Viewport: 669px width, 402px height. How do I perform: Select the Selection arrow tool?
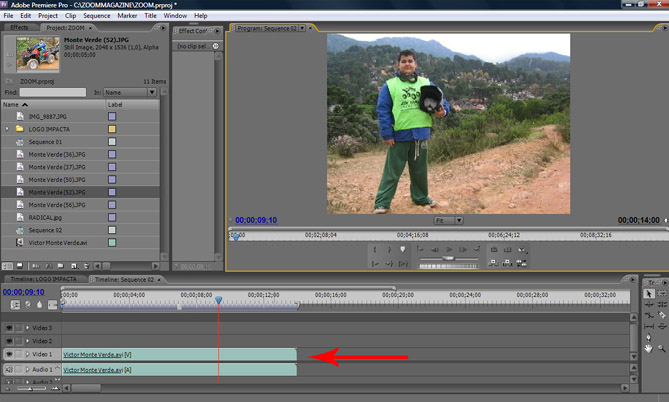tap(649, 293)
